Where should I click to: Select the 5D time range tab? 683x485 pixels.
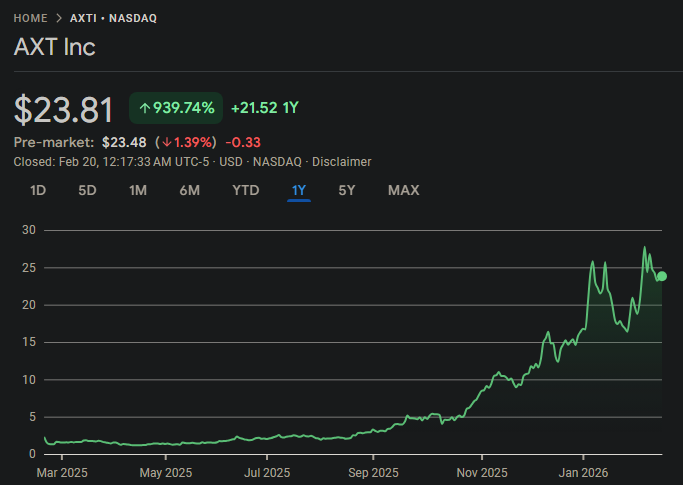[87, 190]
